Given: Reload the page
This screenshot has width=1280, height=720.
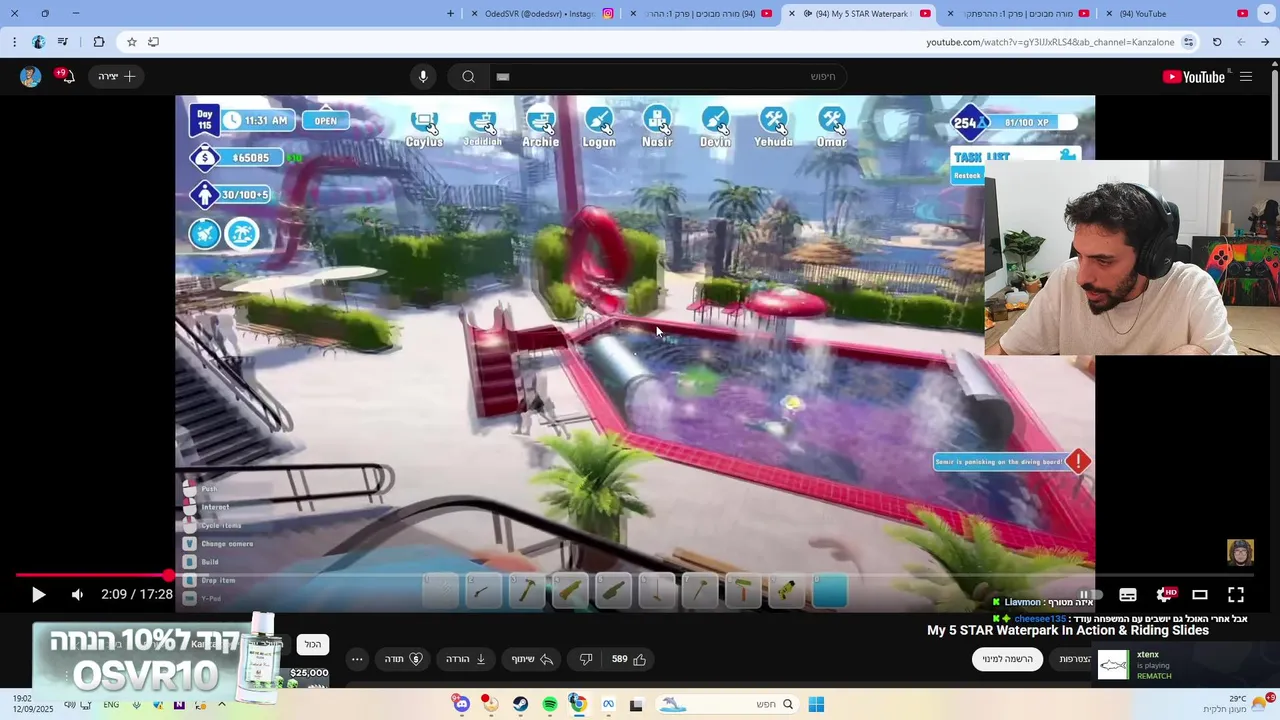Looking at the screenshot, I should (x=1217, y=42).
